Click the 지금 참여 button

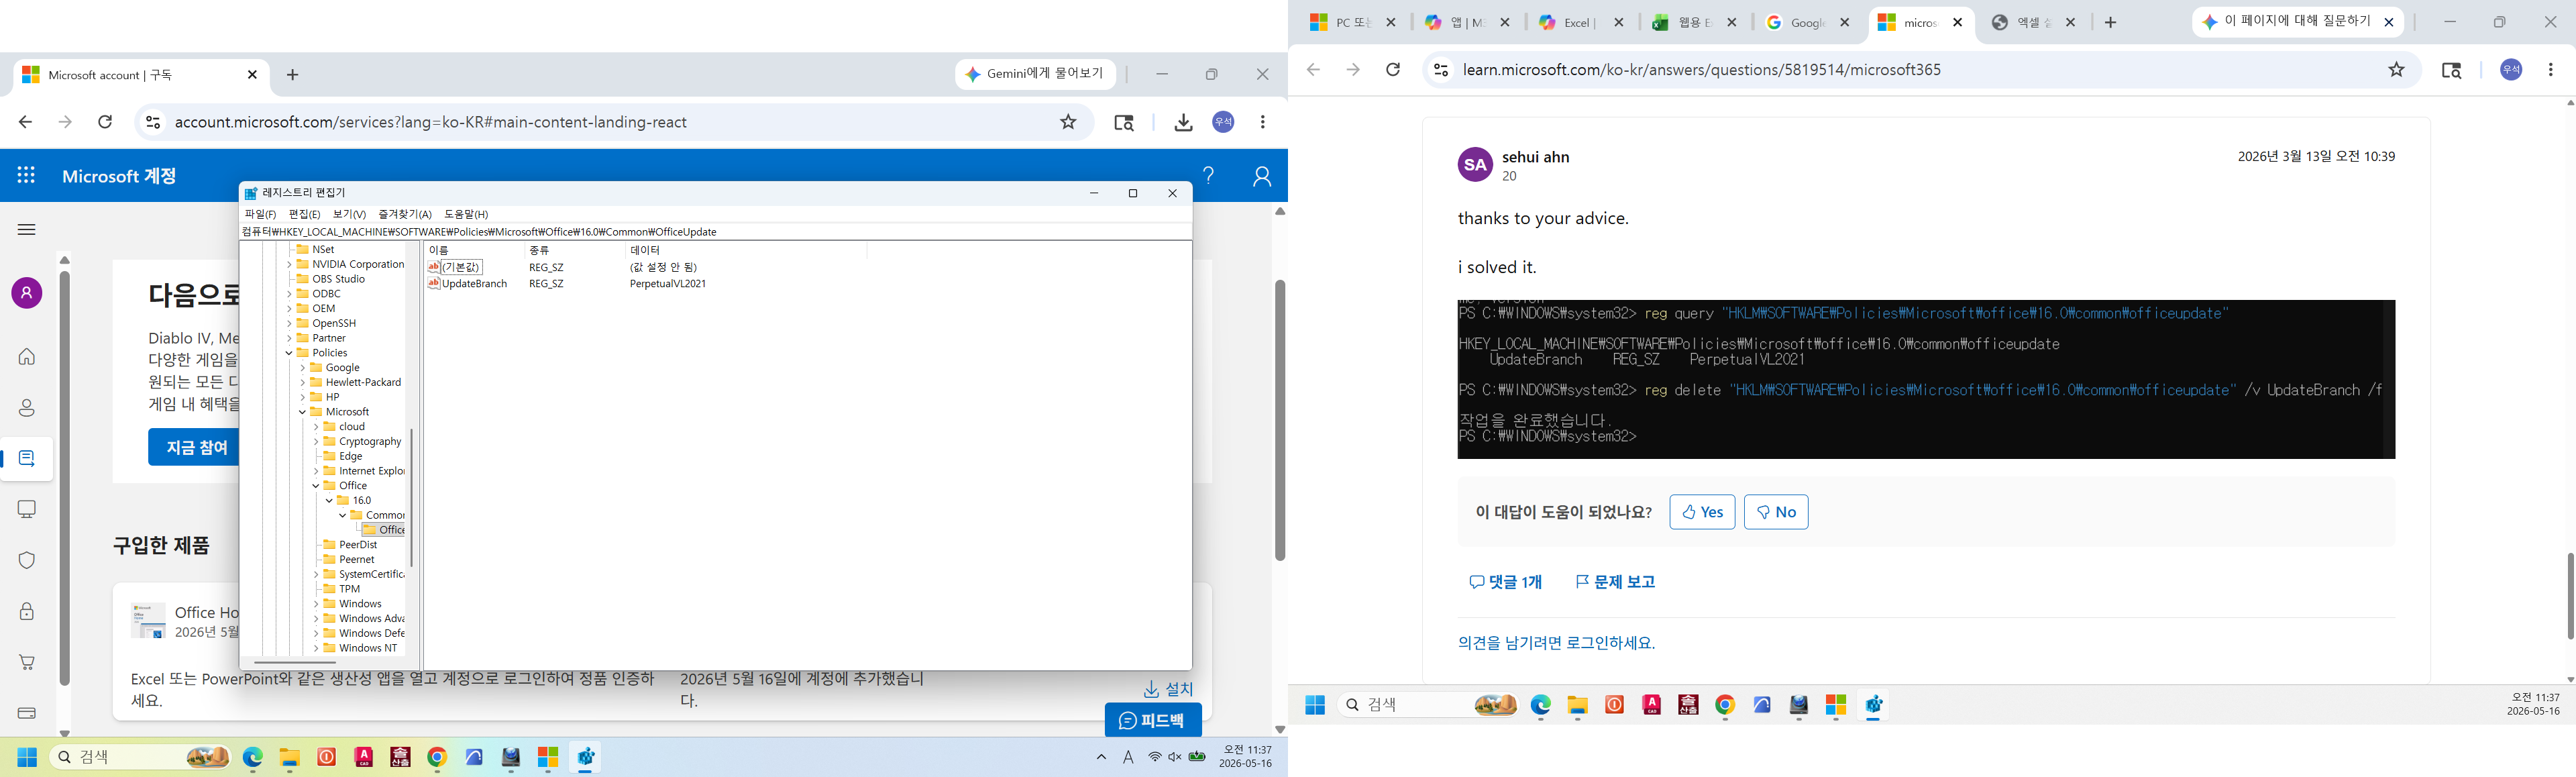[x=194, y=447]
